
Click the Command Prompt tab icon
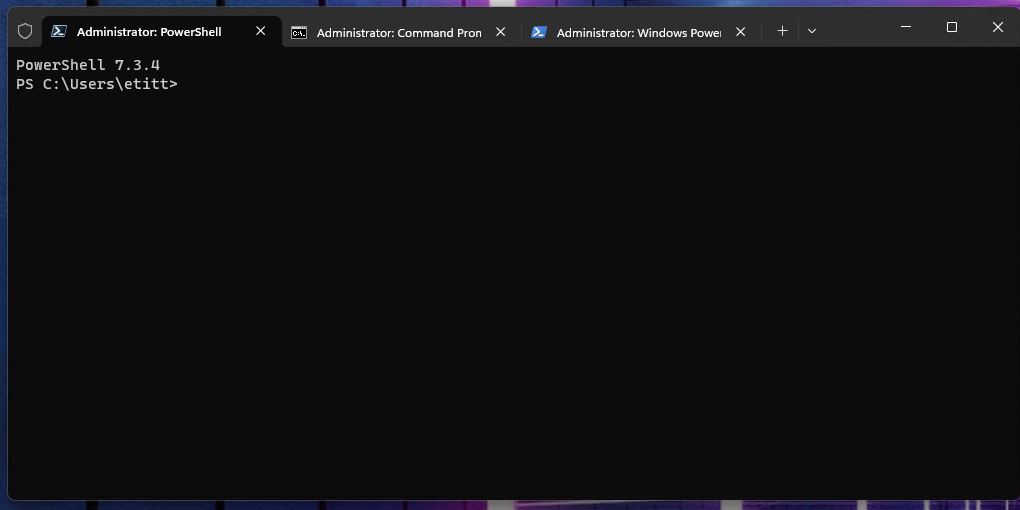299,32
